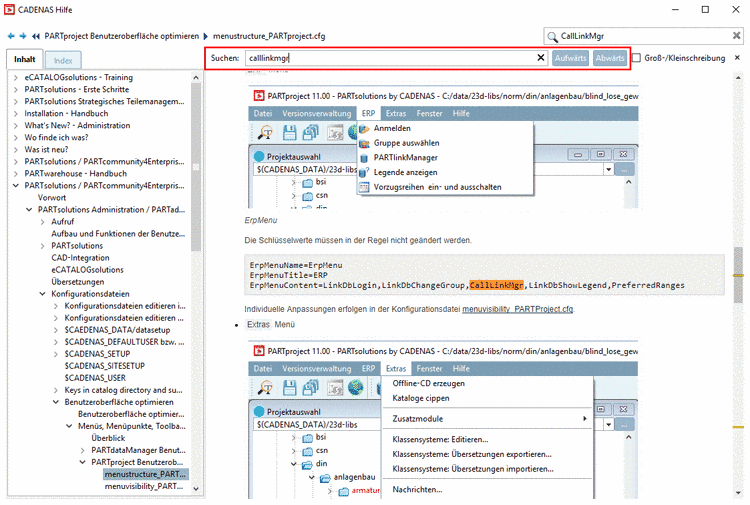The image size is (750, 505).
Task: Click the CADENAS Hilfe app icon
Action: point(9,10)
